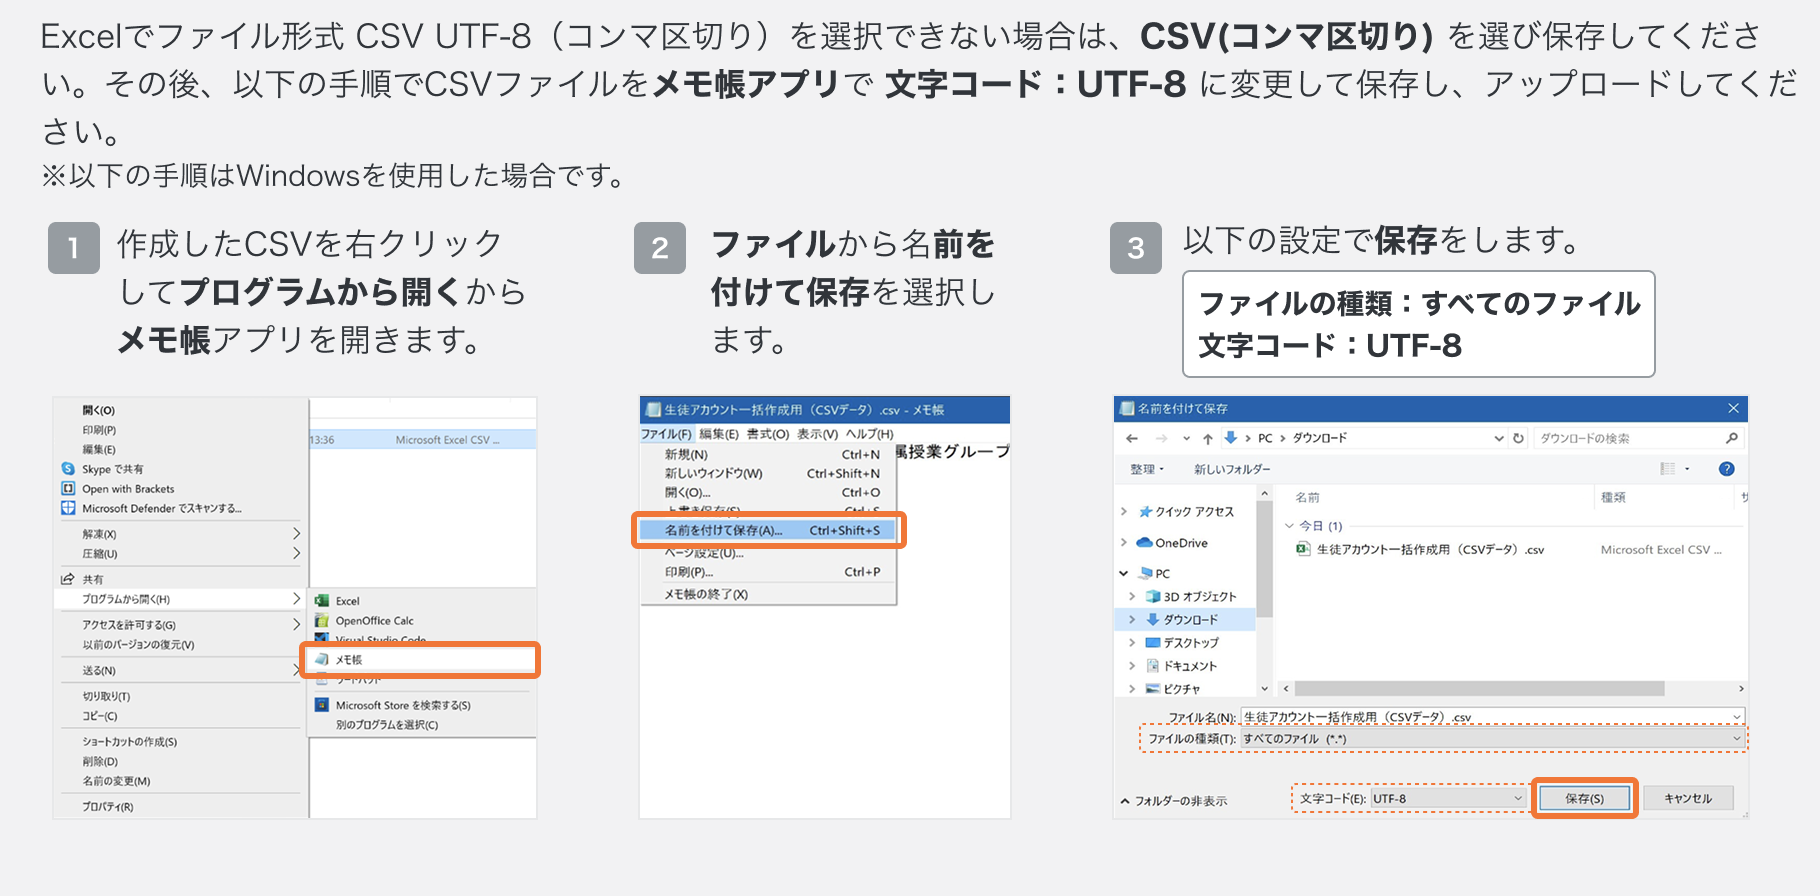Click the Excel icon in the submenu
This screenshot has height=896, width=1820.
click(322, 600)
